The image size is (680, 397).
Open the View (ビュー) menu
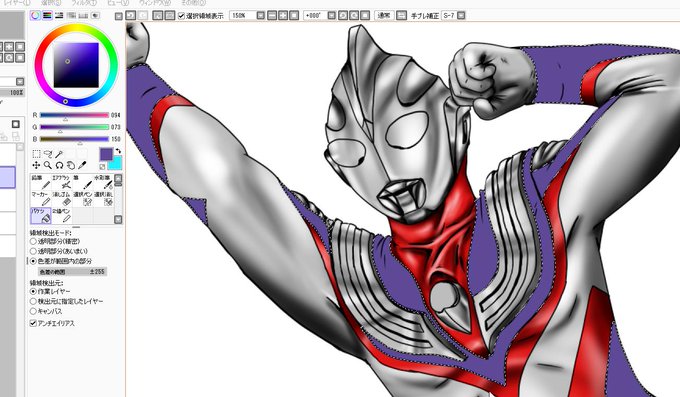click(x=118, y=3)
